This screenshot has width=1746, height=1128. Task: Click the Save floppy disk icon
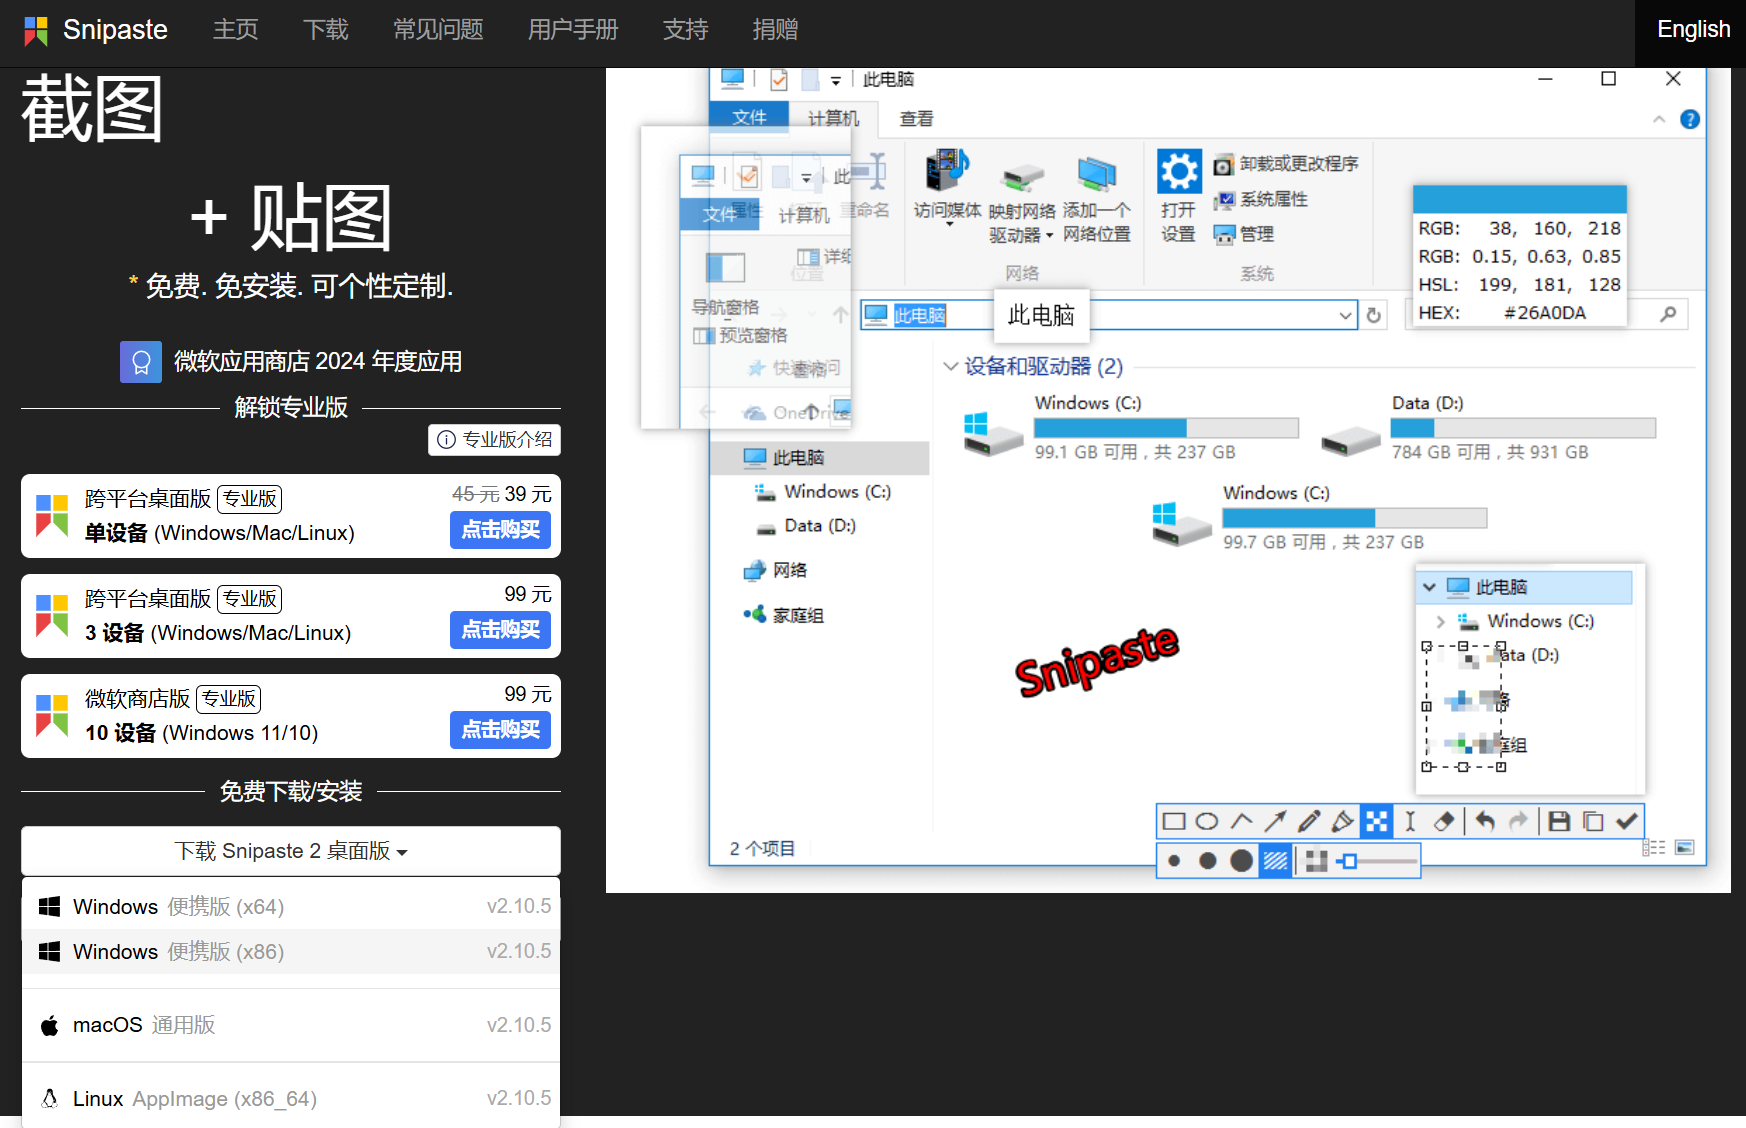click(1559, 822)
